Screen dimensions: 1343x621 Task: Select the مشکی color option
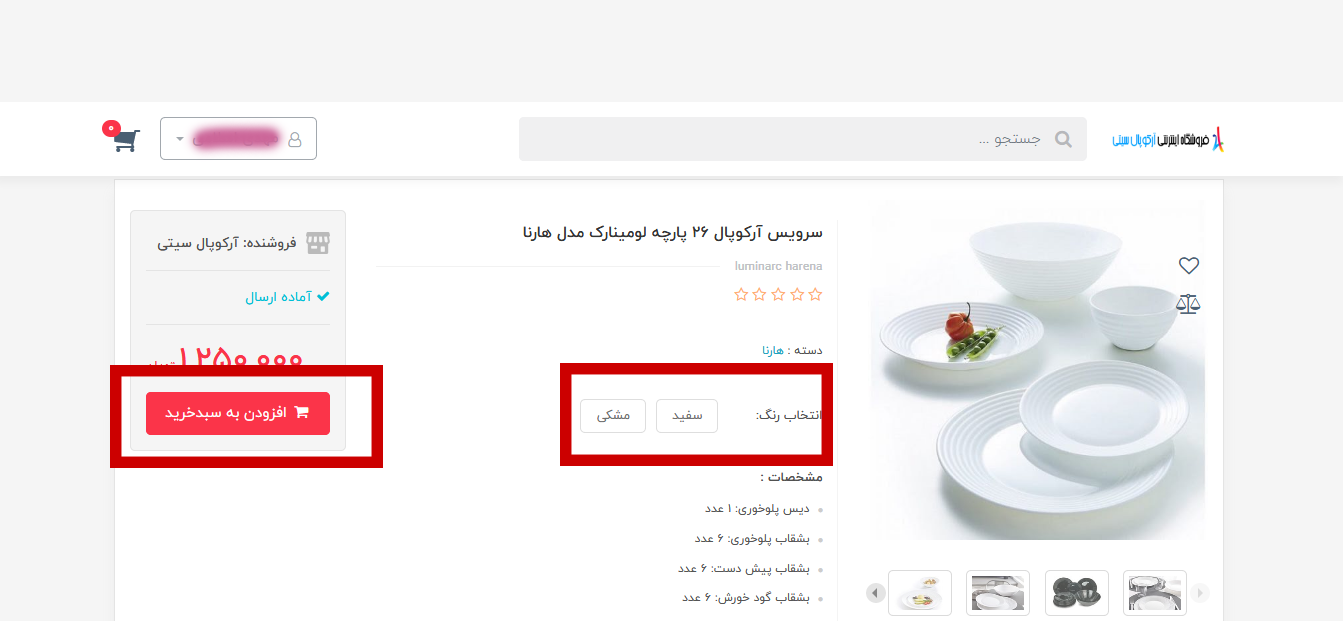(613, 416)
